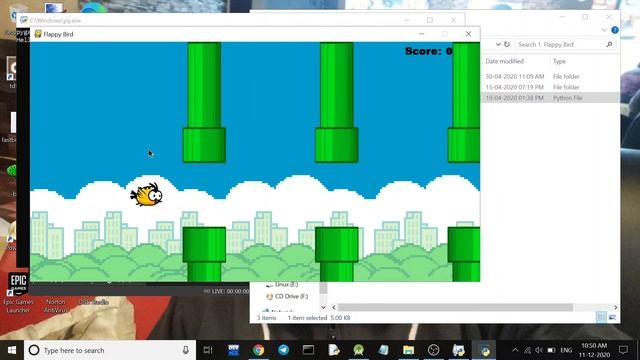Click Explorer horizontal scroll left arrow
The width and height of the screenshot is (640, 360).
(334, 307)
